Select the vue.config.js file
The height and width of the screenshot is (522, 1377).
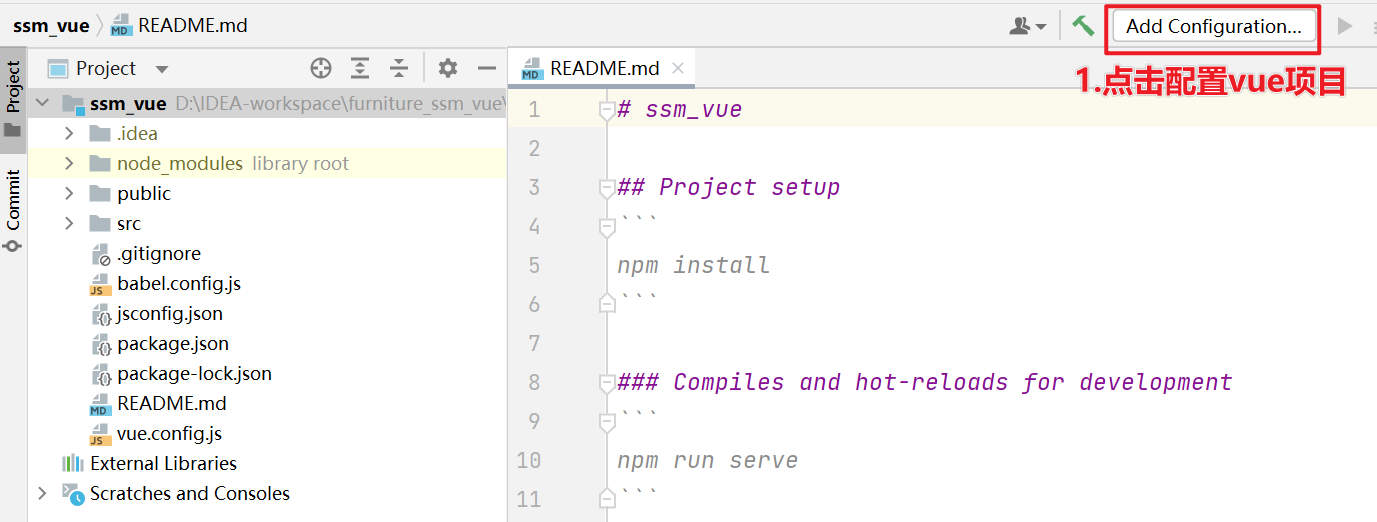tap(169, 433)
